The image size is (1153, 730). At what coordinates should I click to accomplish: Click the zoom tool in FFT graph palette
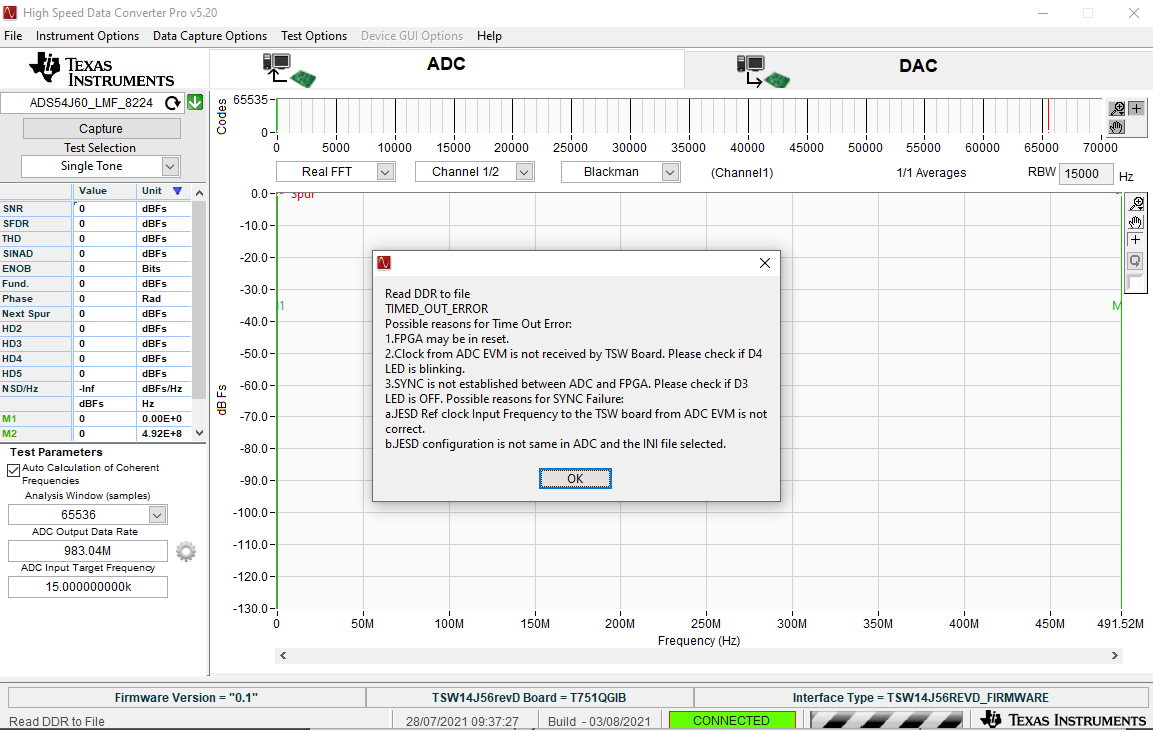tap(1136, 204)
